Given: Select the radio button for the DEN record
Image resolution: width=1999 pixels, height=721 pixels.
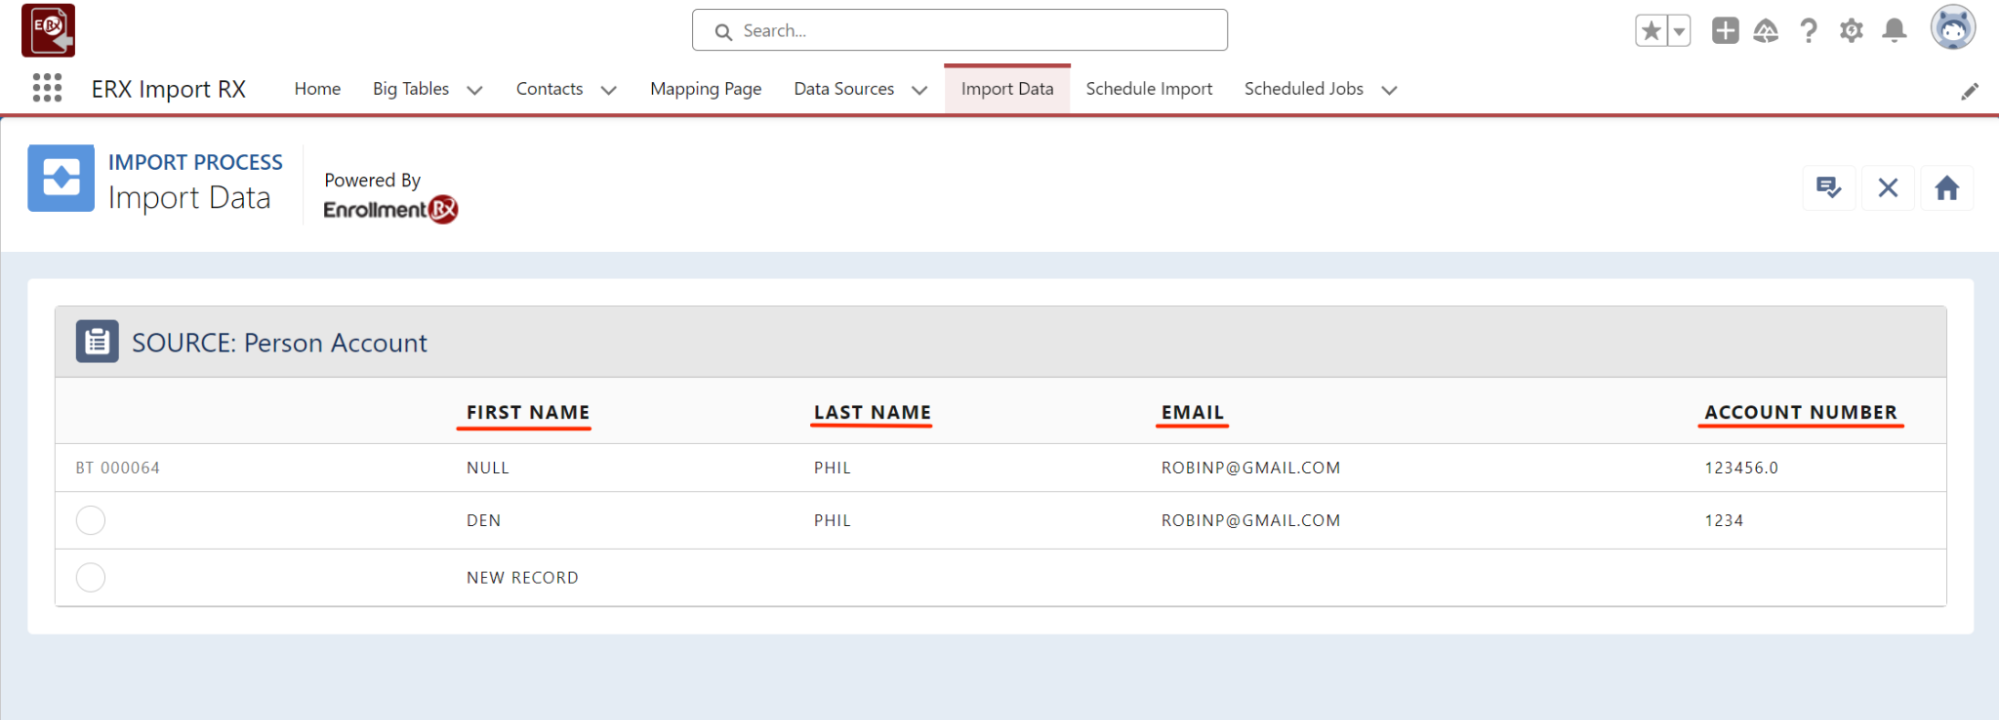Looking at the screenshot, I should pyautogui.click(x=91, y=520).
